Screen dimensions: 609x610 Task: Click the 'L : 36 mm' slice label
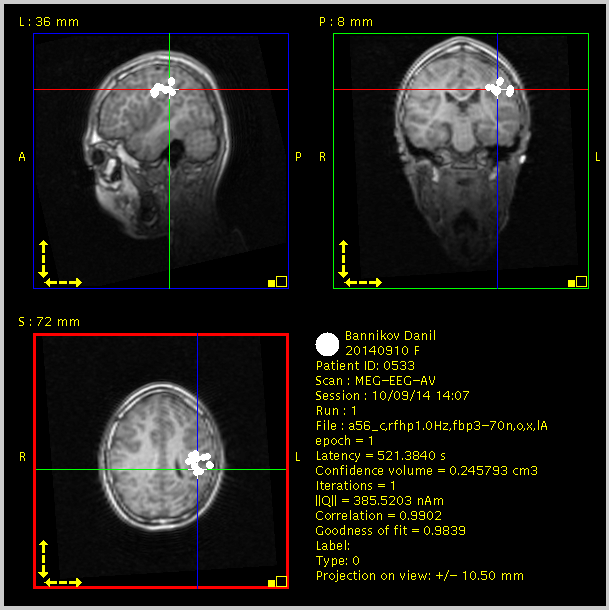point(49,22)
